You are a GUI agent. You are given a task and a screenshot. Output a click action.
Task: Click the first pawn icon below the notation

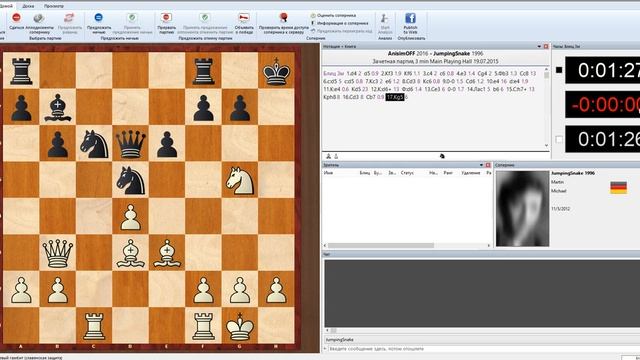point(328,156)
